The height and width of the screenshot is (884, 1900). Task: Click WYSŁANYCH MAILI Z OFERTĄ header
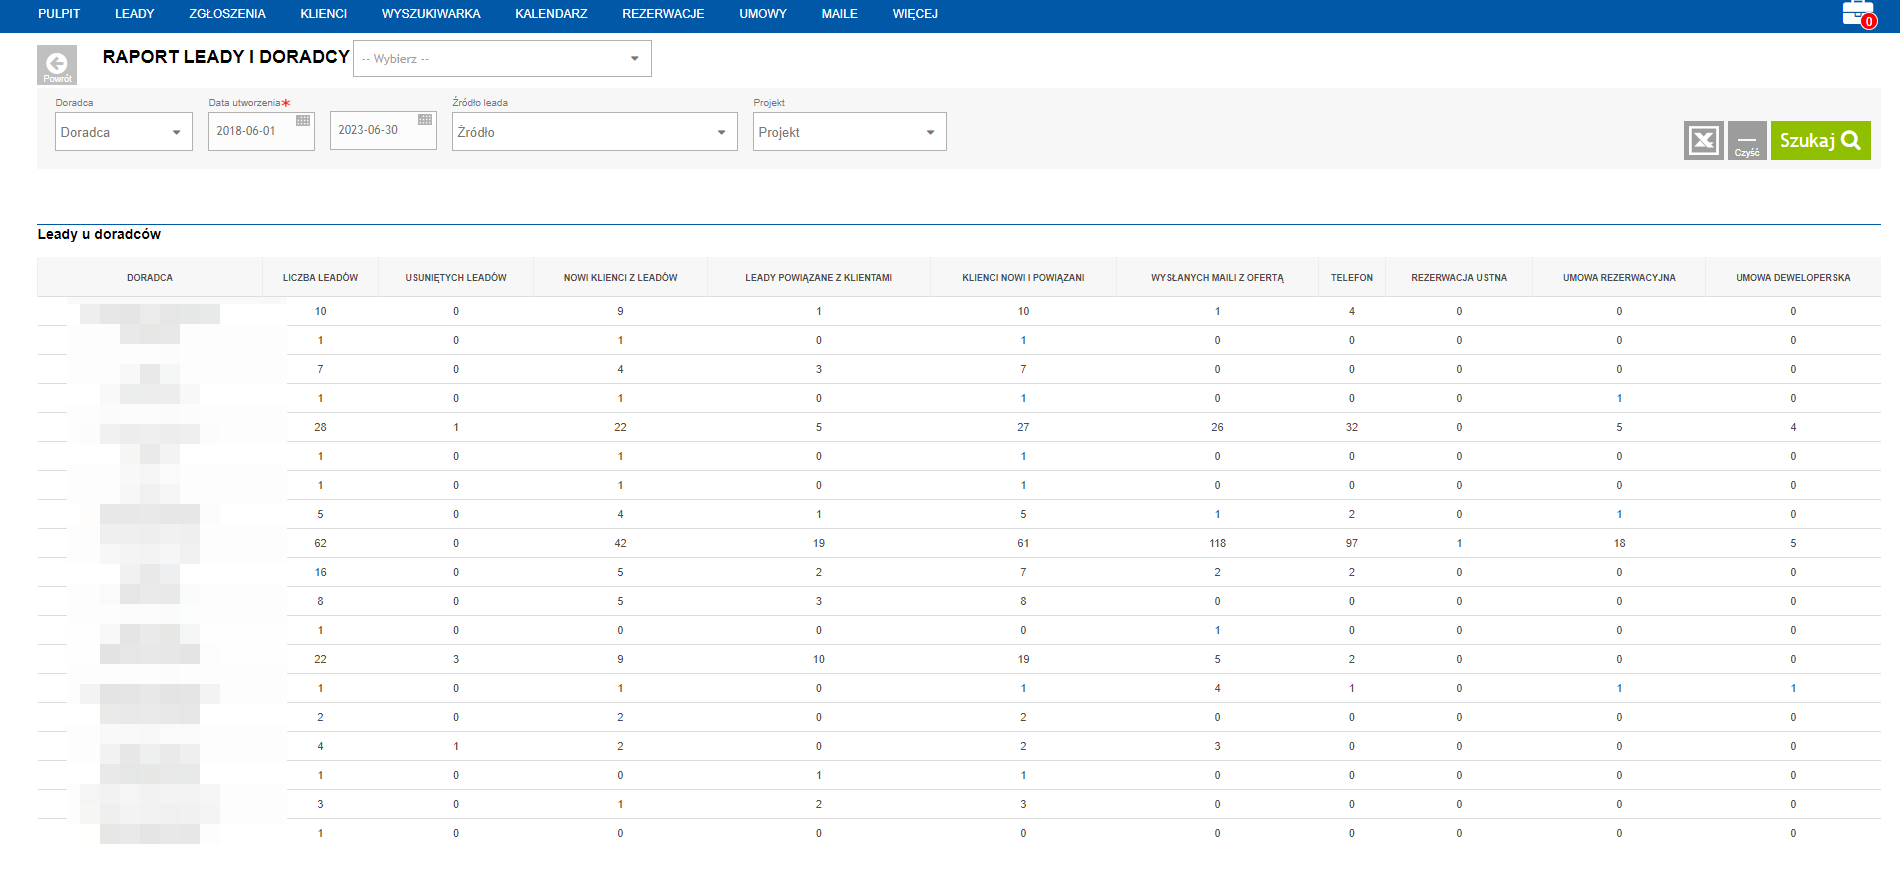[x=1217, y=278]
